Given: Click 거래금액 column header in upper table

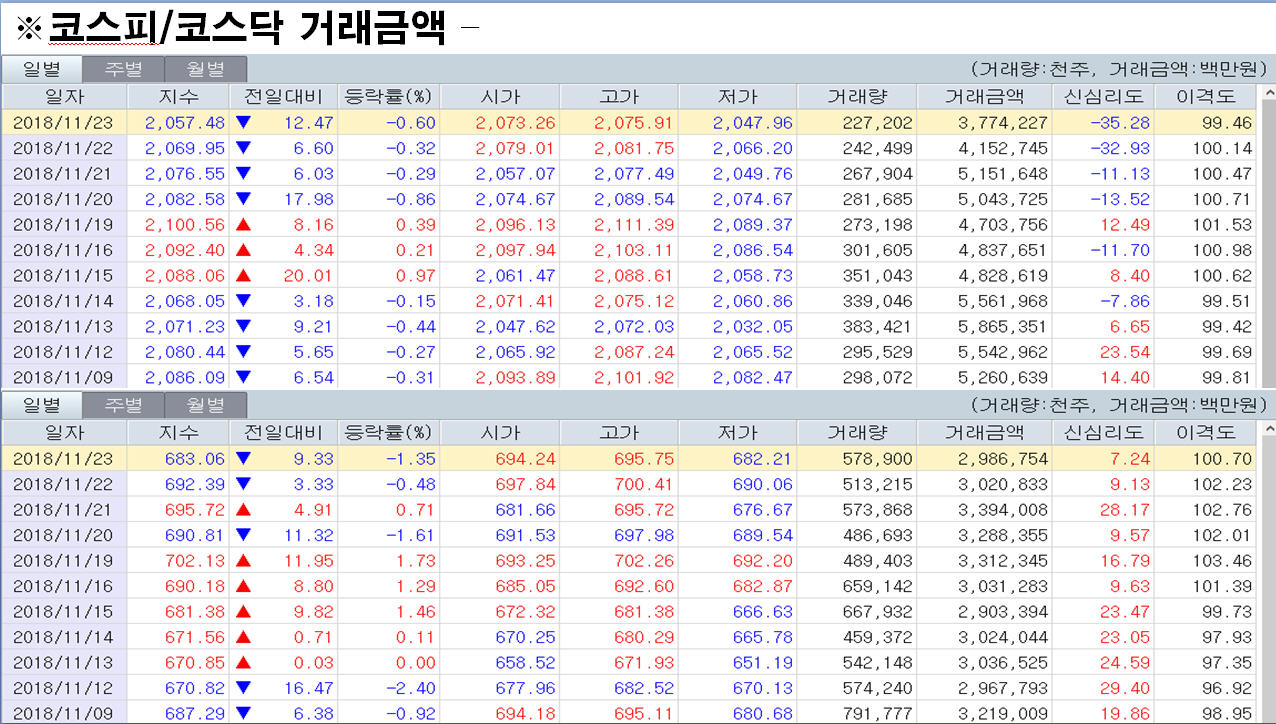Looking at the screenshot, I should pyautogui.click(x=985, y=97).
